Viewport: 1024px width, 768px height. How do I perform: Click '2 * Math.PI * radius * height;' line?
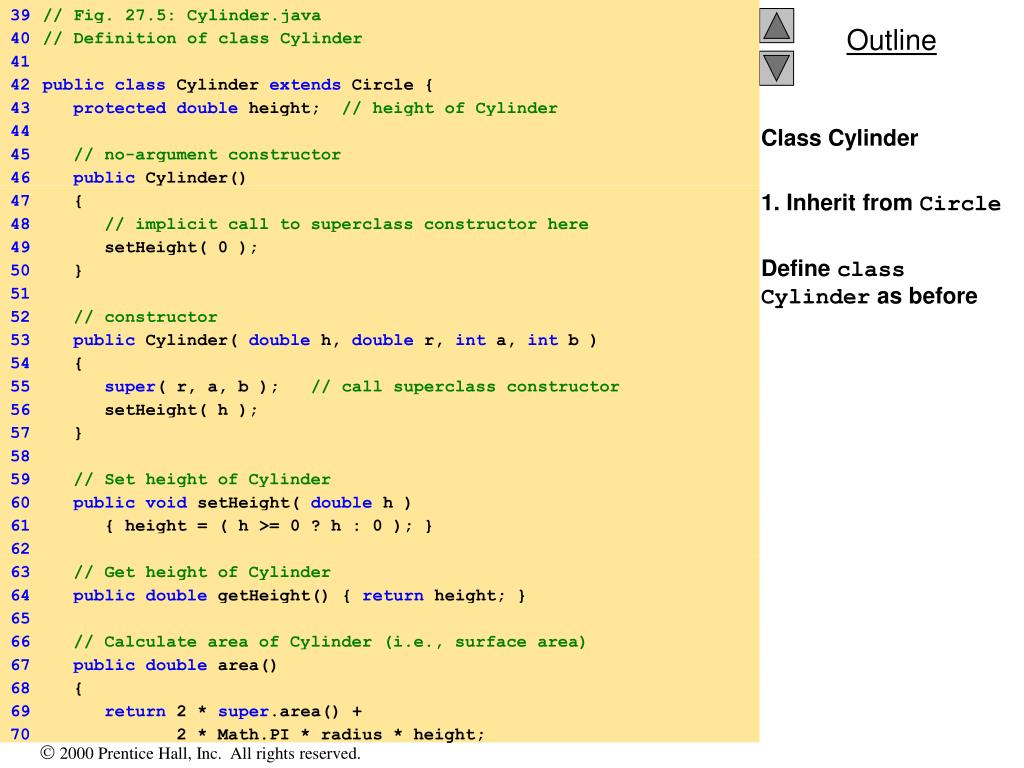pyautogui.click(x=330, y=735)
